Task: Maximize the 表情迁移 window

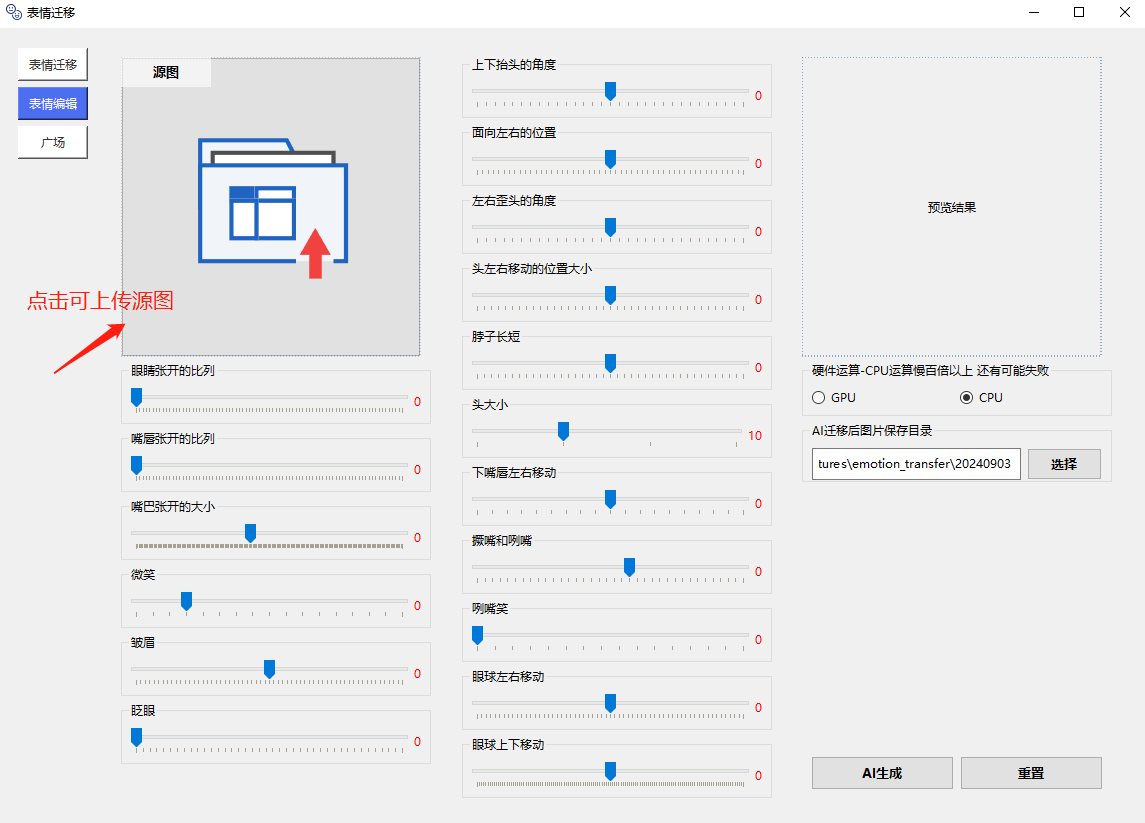Action: click(1079, 12)
